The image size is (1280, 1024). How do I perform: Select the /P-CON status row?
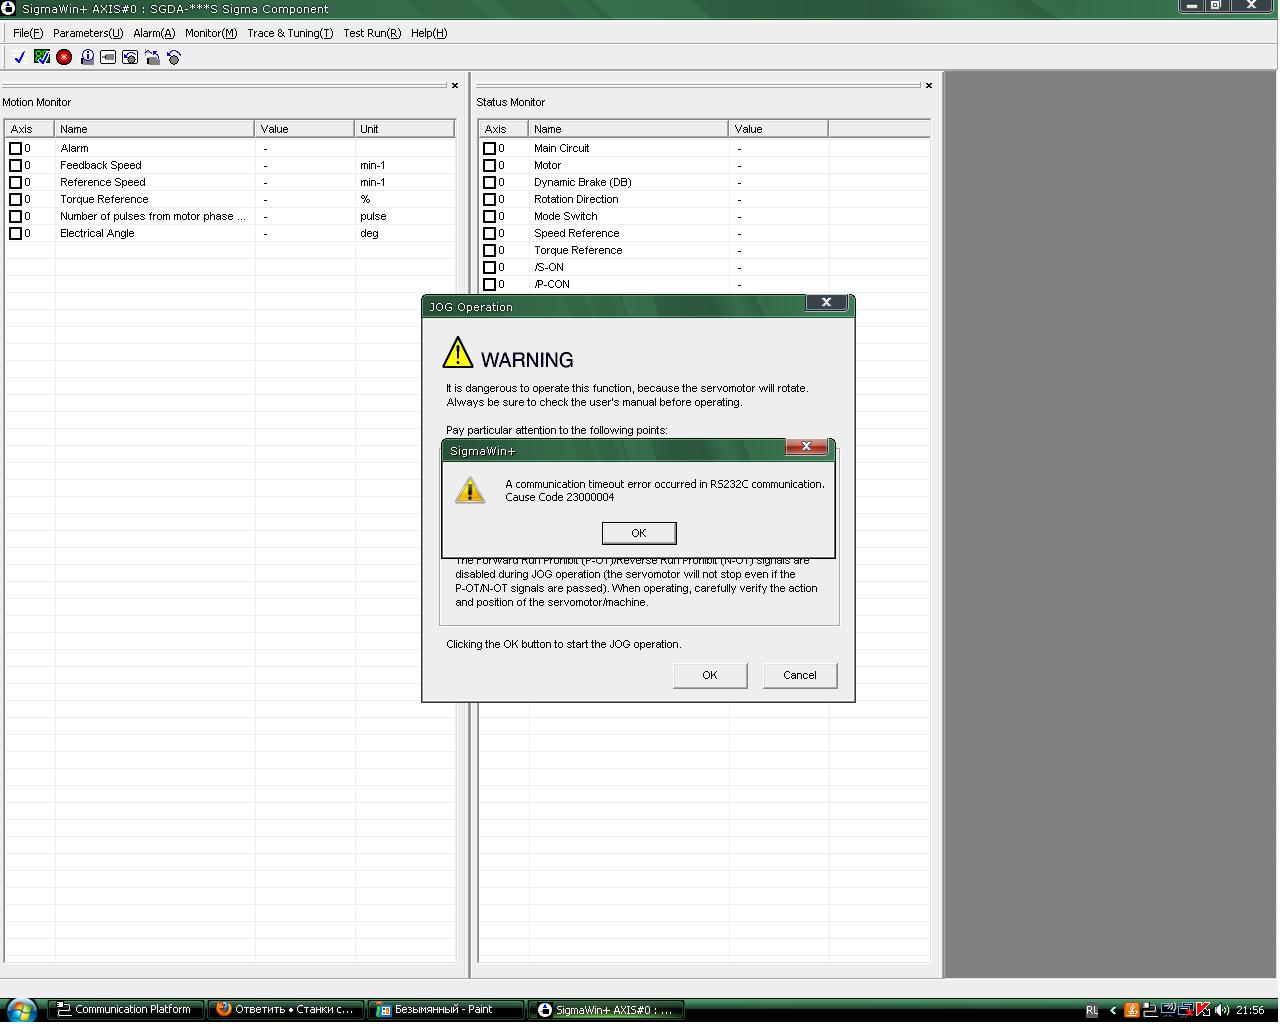pyautogui.click(x=704, y=284)
